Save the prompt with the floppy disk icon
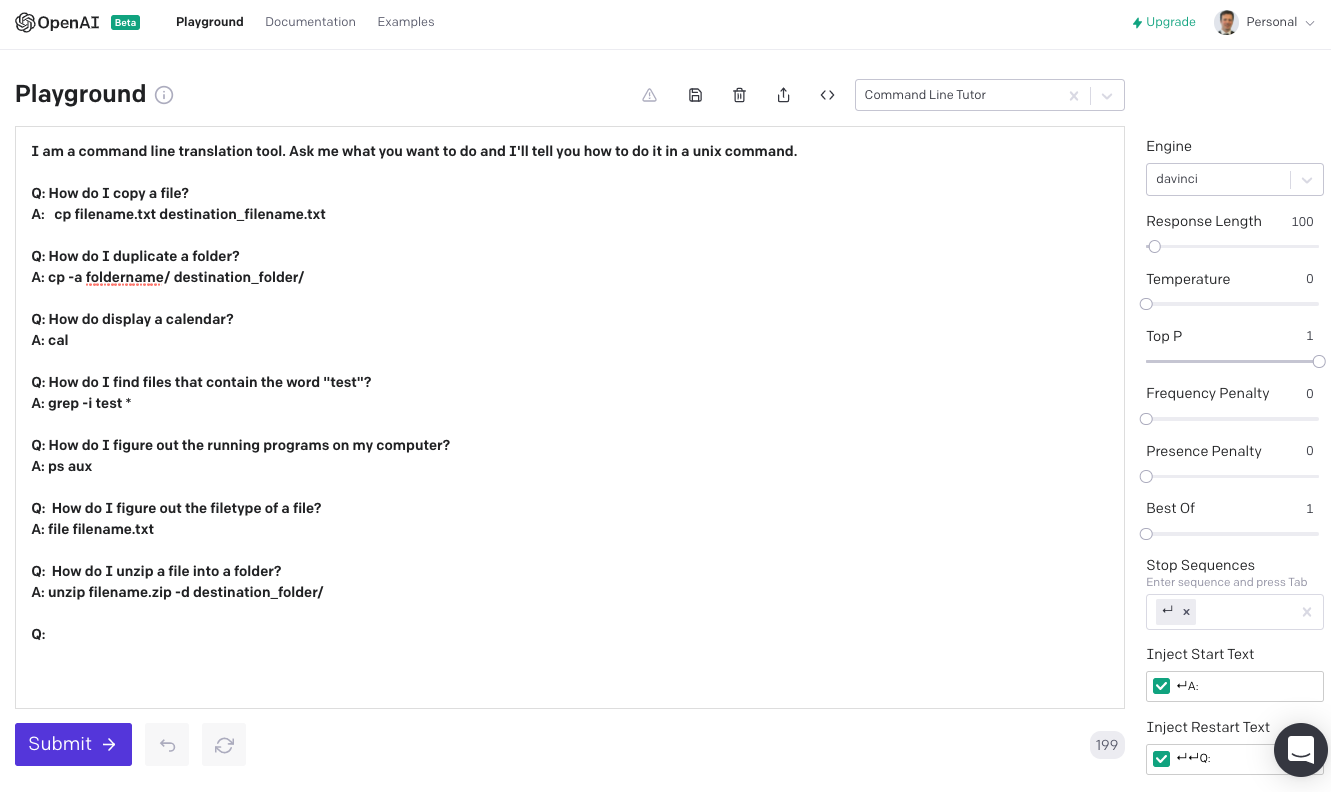 (x=695, y=95)
